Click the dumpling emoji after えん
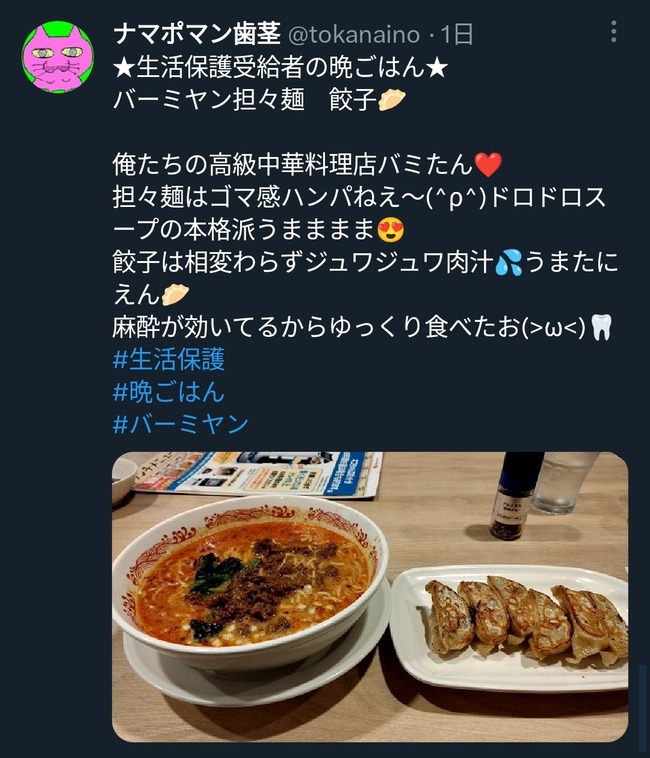The width and height of the screenshot is (650, 758). 175,295
